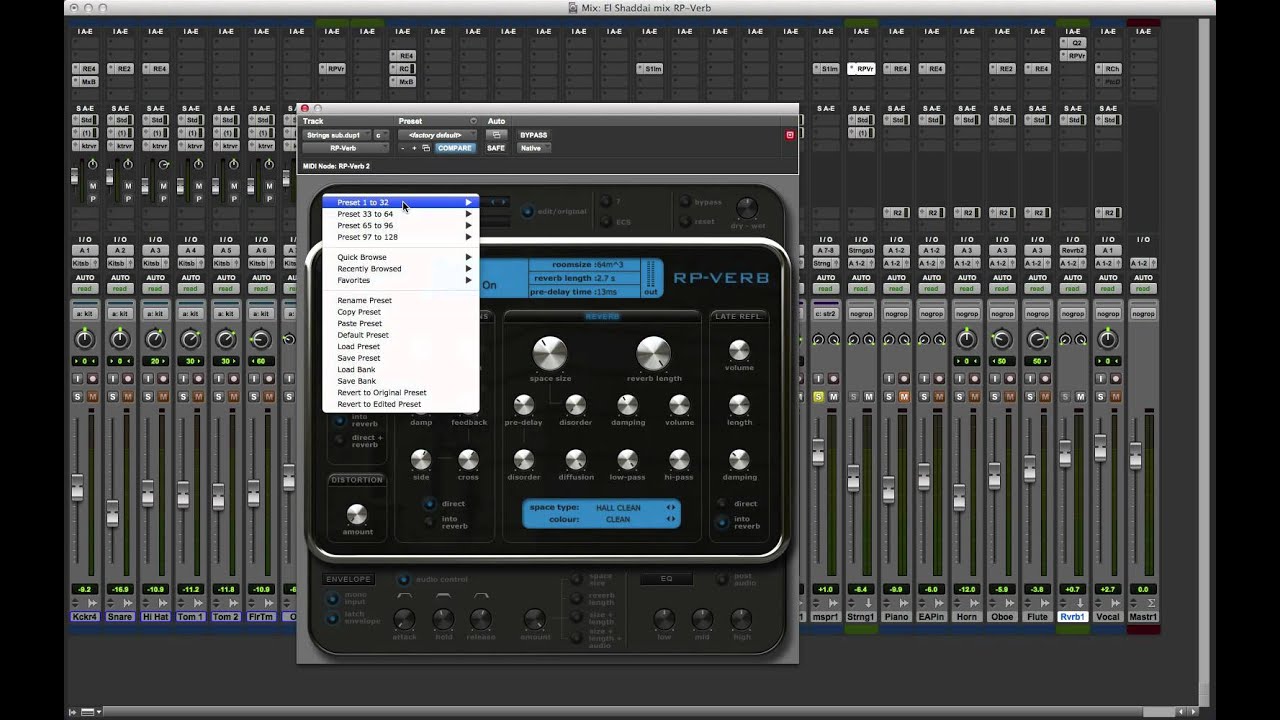The image size is (1280, 720).
Task: Choose Favorites from the preset menu
Action: tap(400, 280)
